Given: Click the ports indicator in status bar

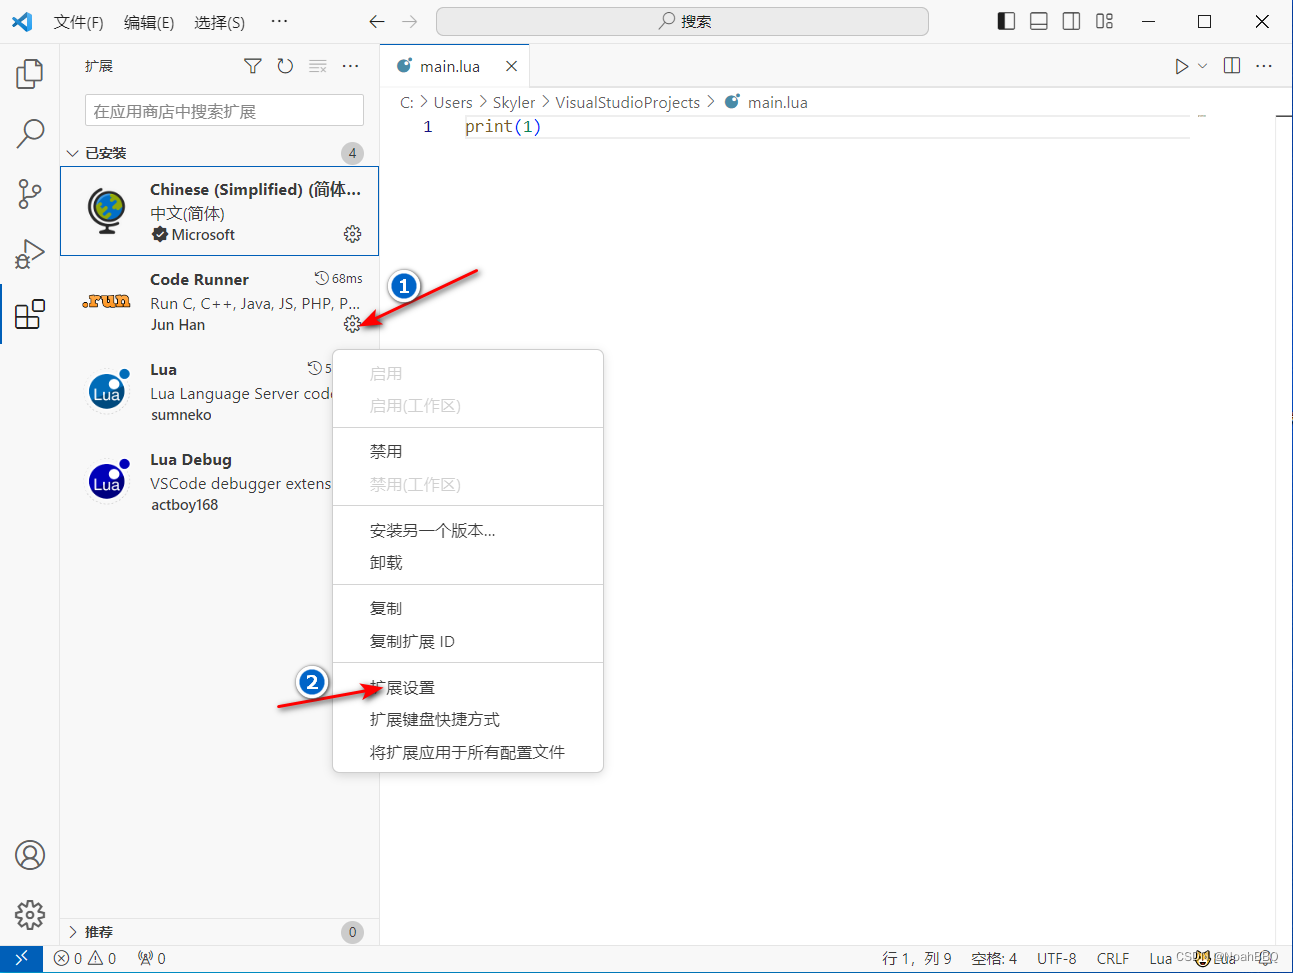Looking at the screenshot, I should pos(152,958).
